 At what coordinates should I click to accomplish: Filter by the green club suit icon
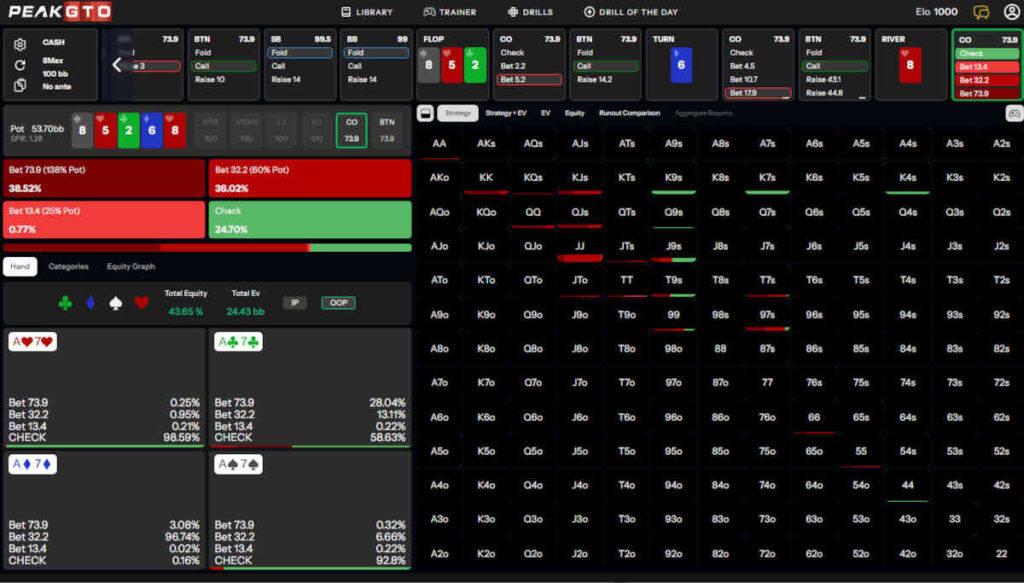coord(65,303)
